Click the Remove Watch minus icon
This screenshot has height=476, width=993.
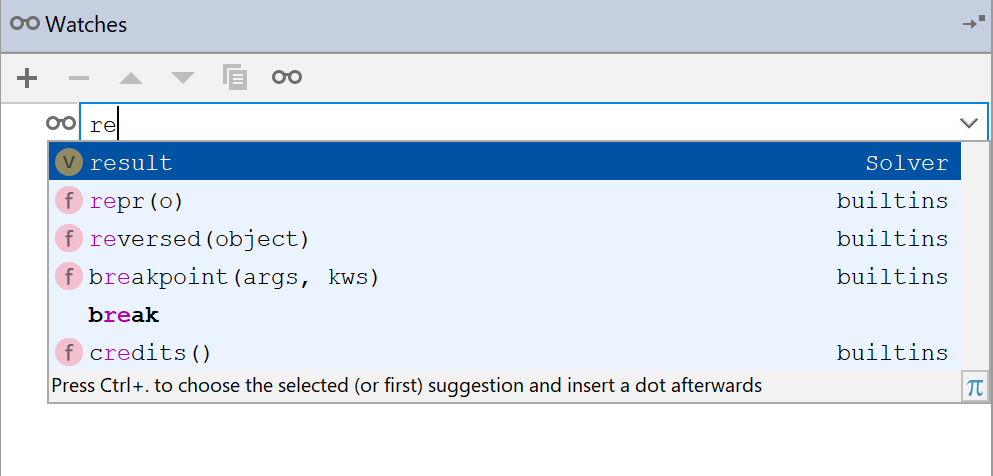[79, 78]
